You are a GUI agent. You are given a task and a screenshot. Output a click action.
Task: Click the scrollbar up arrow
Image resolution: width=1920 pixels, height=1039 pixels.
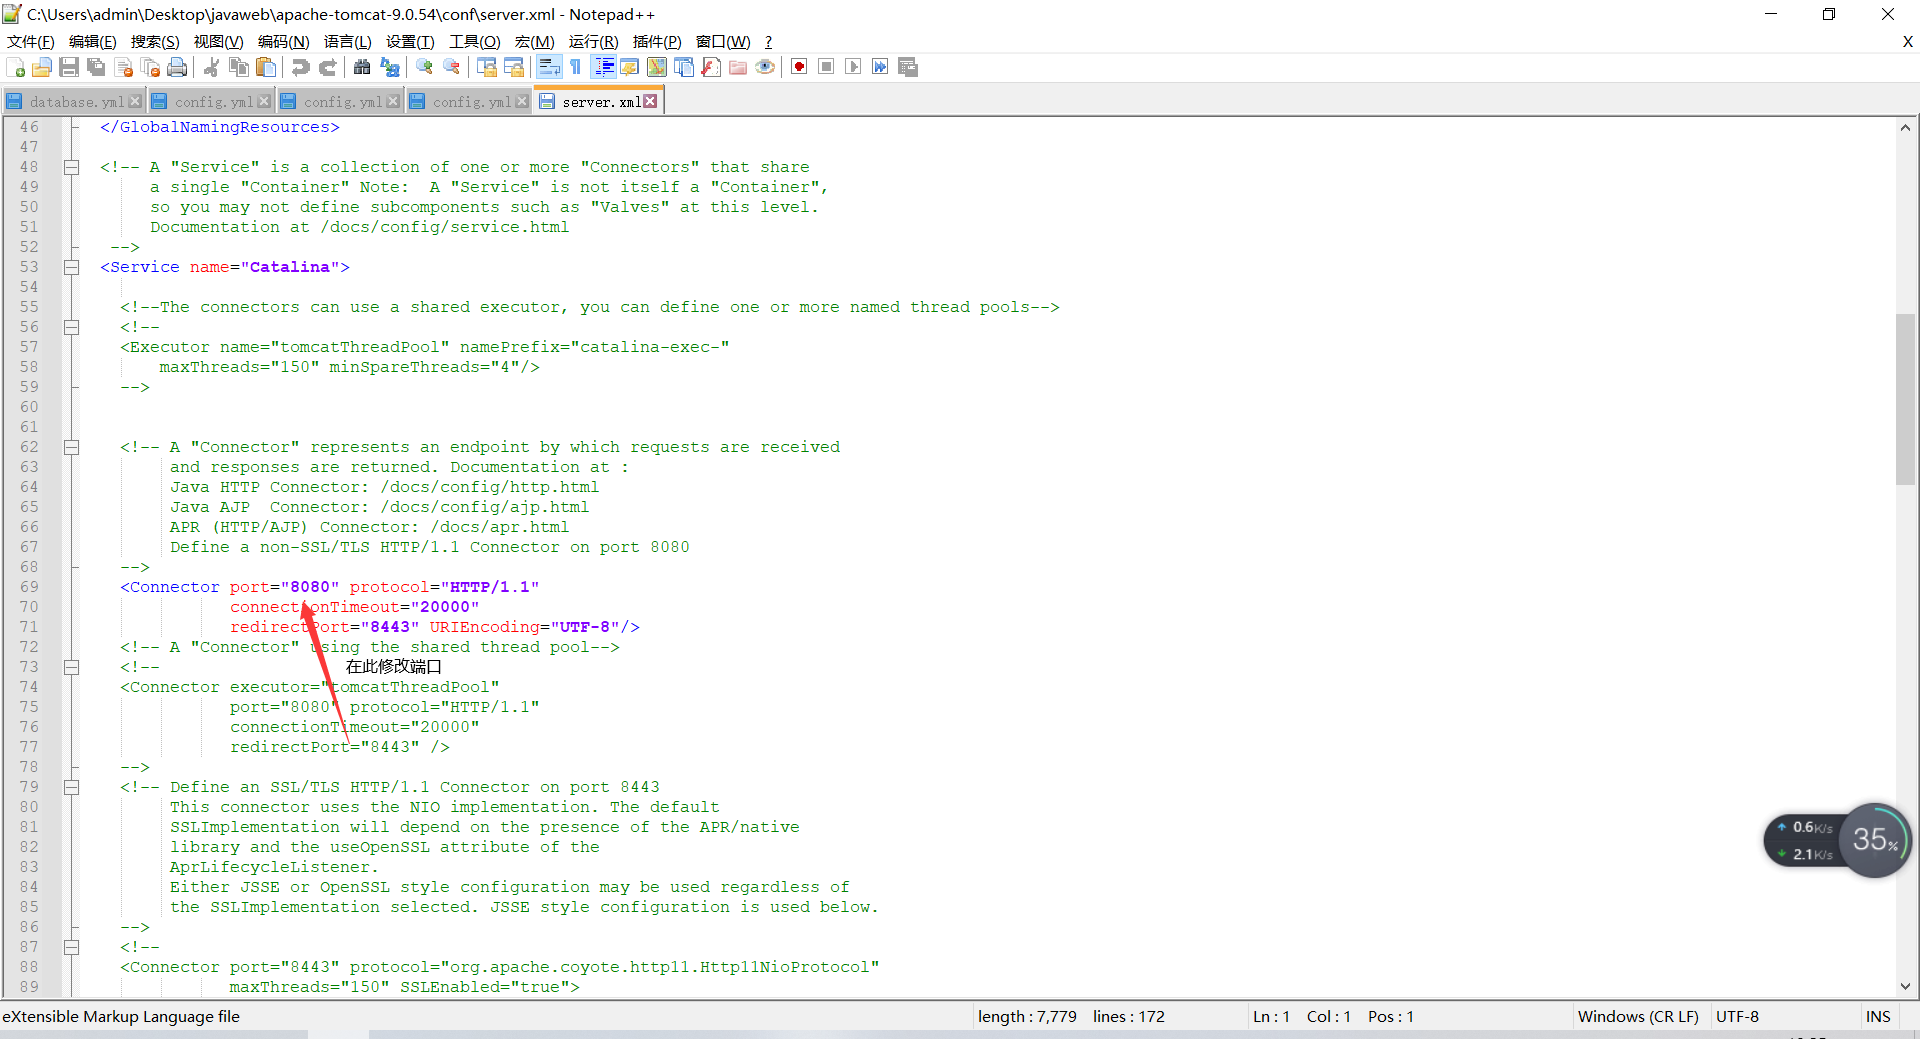tap(1905, 127)
